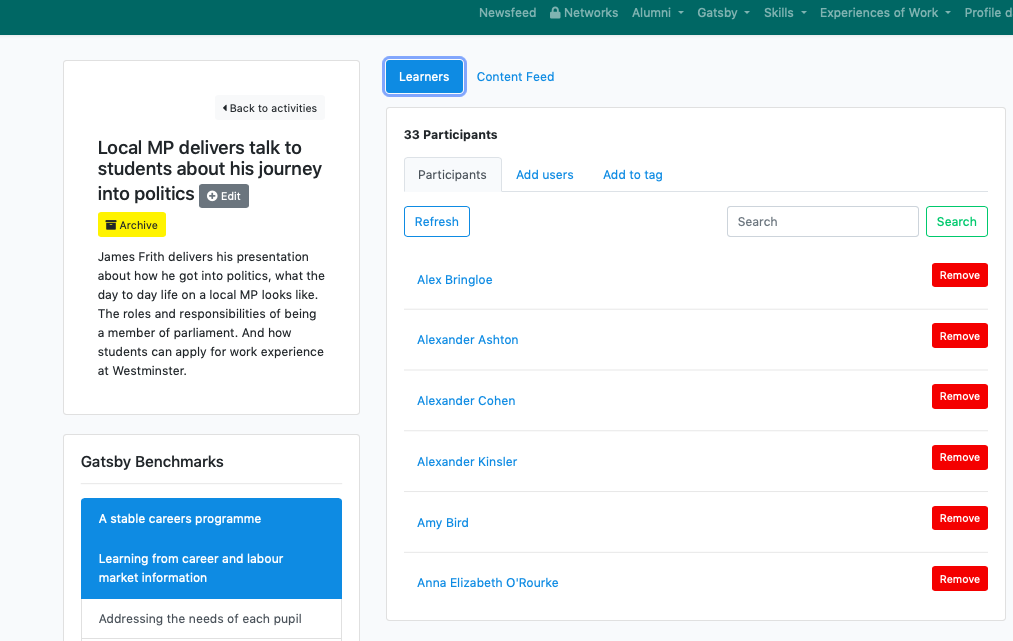Screen dimensions: 1013x641
Task: Click the back arrow icon before Back to activities
Action: coord(225,108)
